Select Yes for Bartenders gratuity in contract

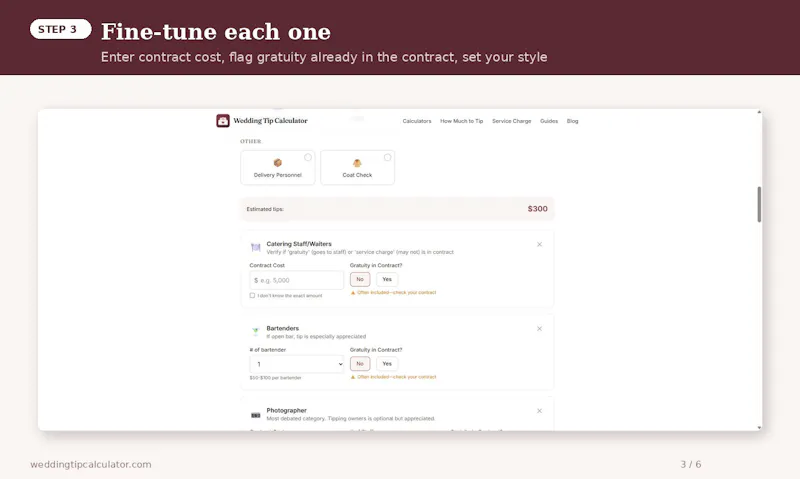(x=387, y=364)
